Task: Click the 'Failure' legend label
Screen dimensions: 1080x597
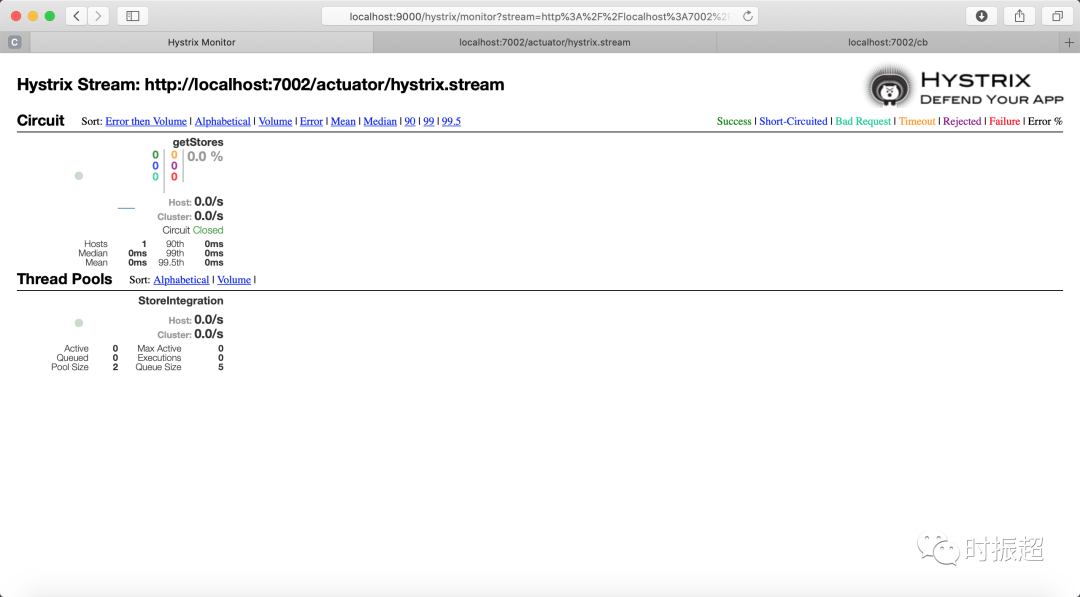Action: (x=1004, y=121)
